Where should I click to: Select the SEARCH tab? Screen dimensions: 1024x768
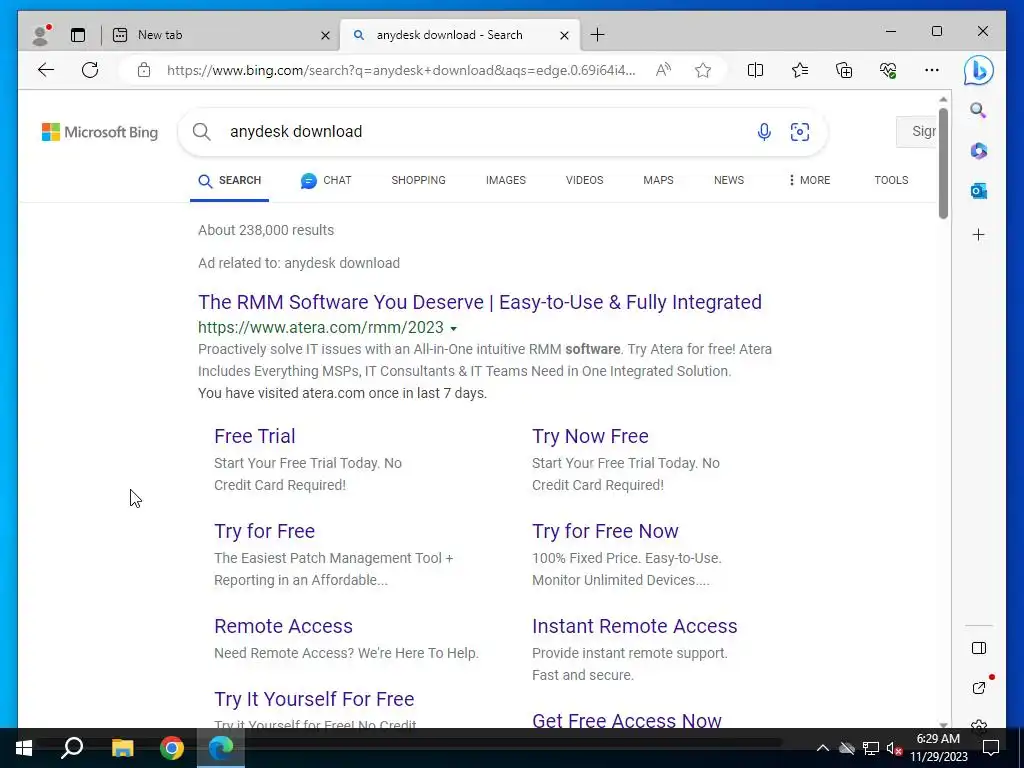pos(229,181)
